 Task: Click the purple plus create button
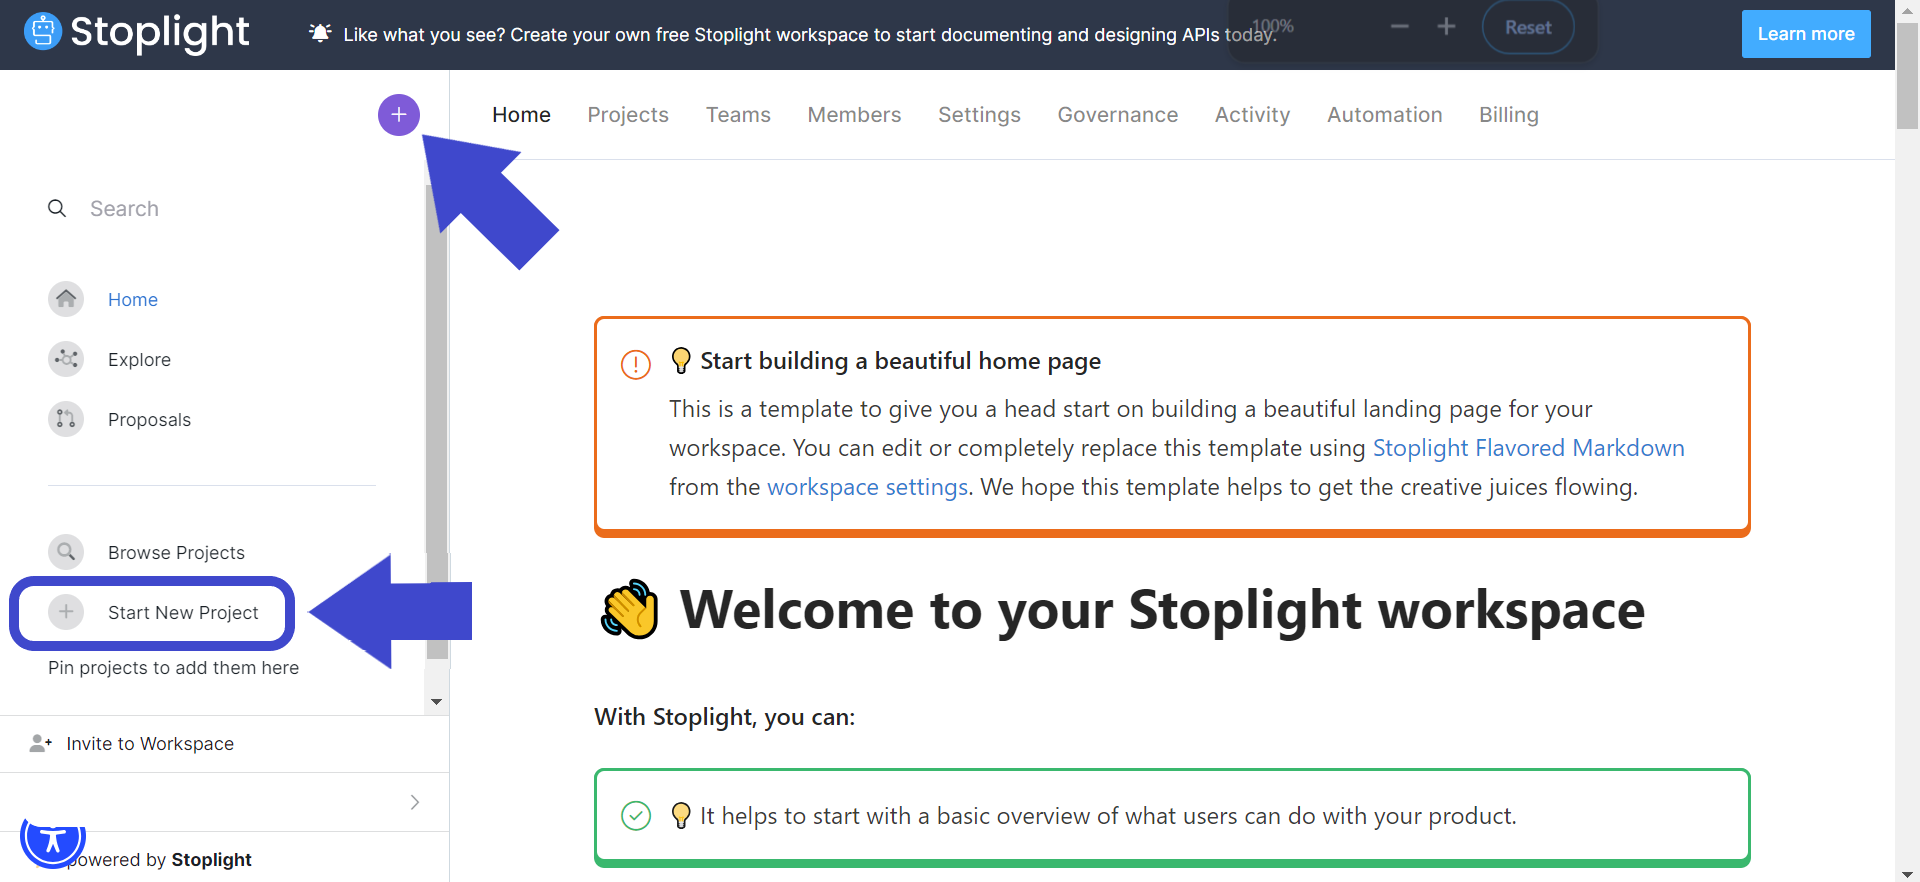(x=399, y=115)
